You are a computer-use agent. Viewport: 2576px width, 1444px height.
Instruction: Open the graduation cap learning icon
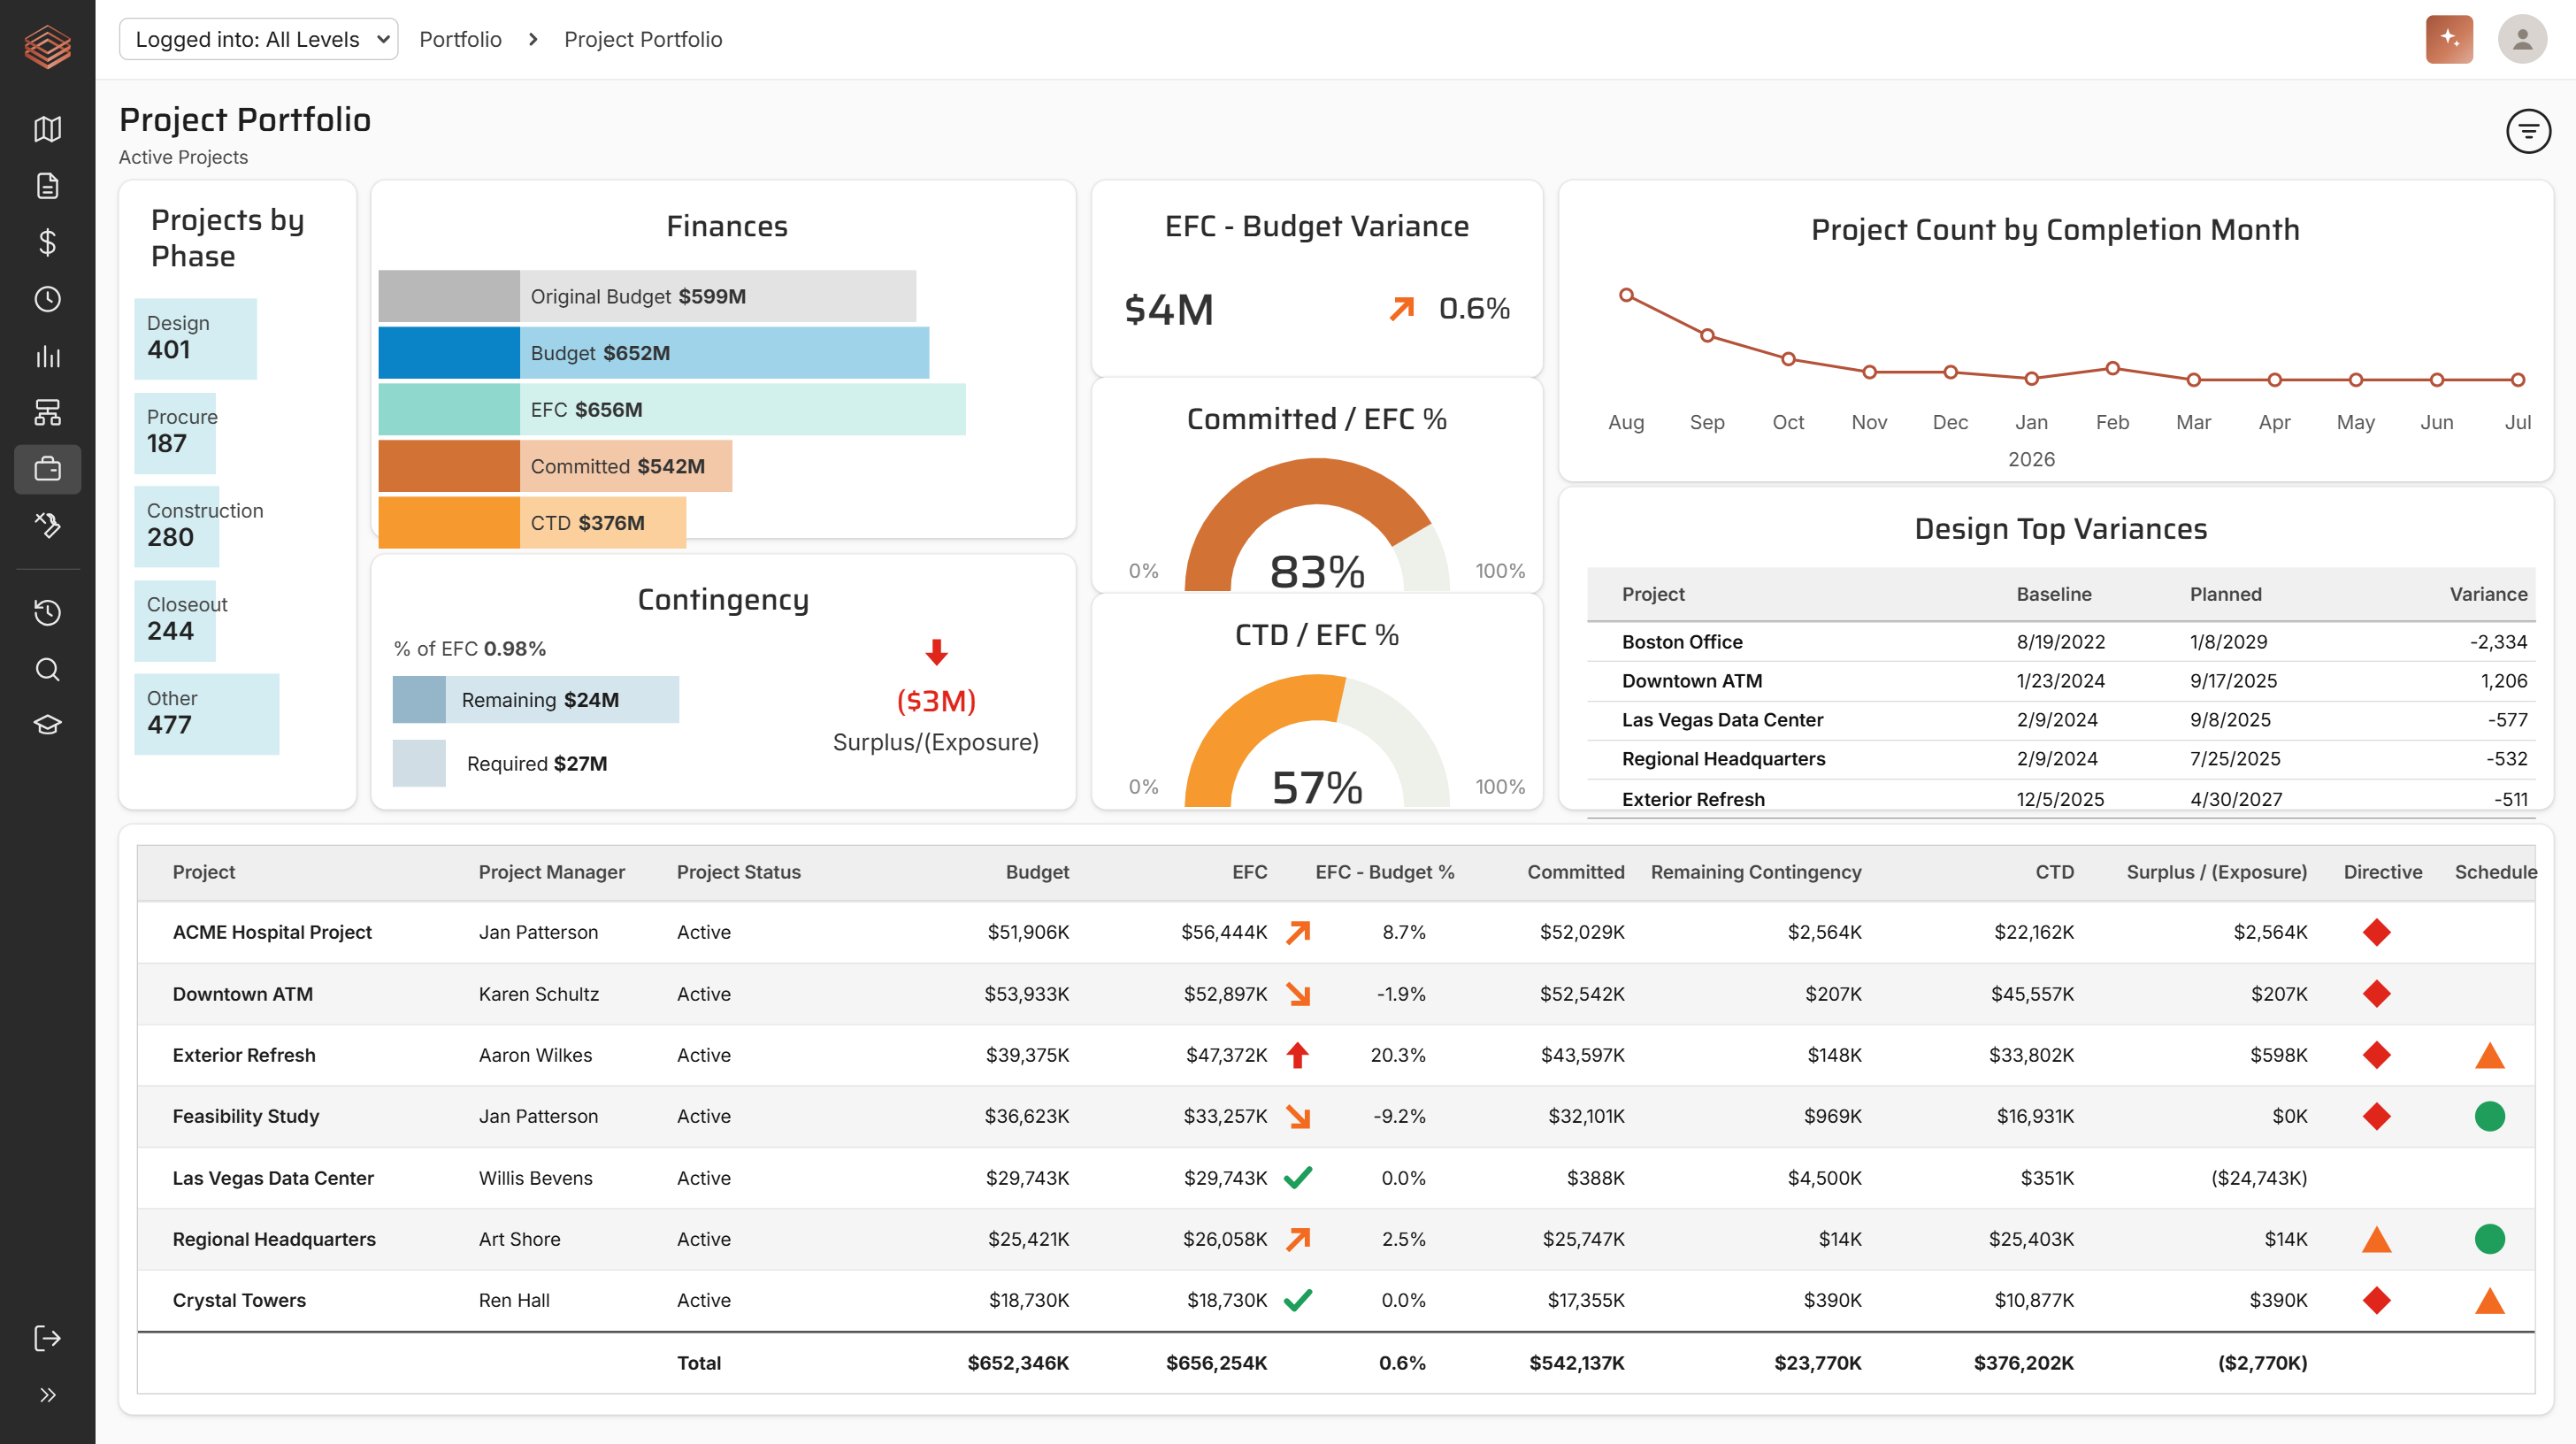point(47,725)
